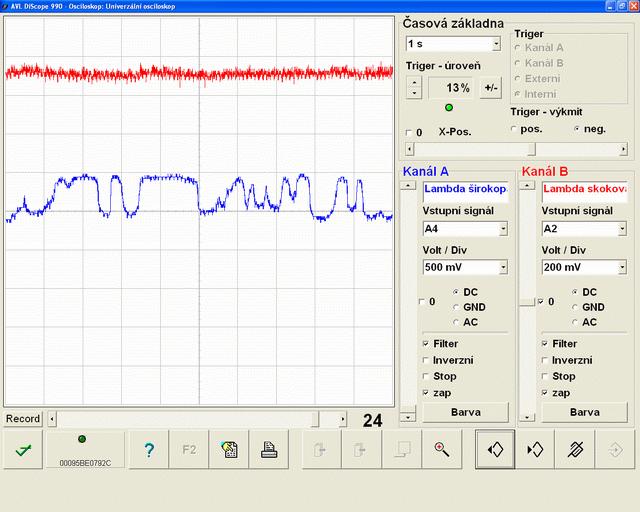Click the notepad report icon beside F2
This screenshot has height=512, width=640.
[229, 450]
